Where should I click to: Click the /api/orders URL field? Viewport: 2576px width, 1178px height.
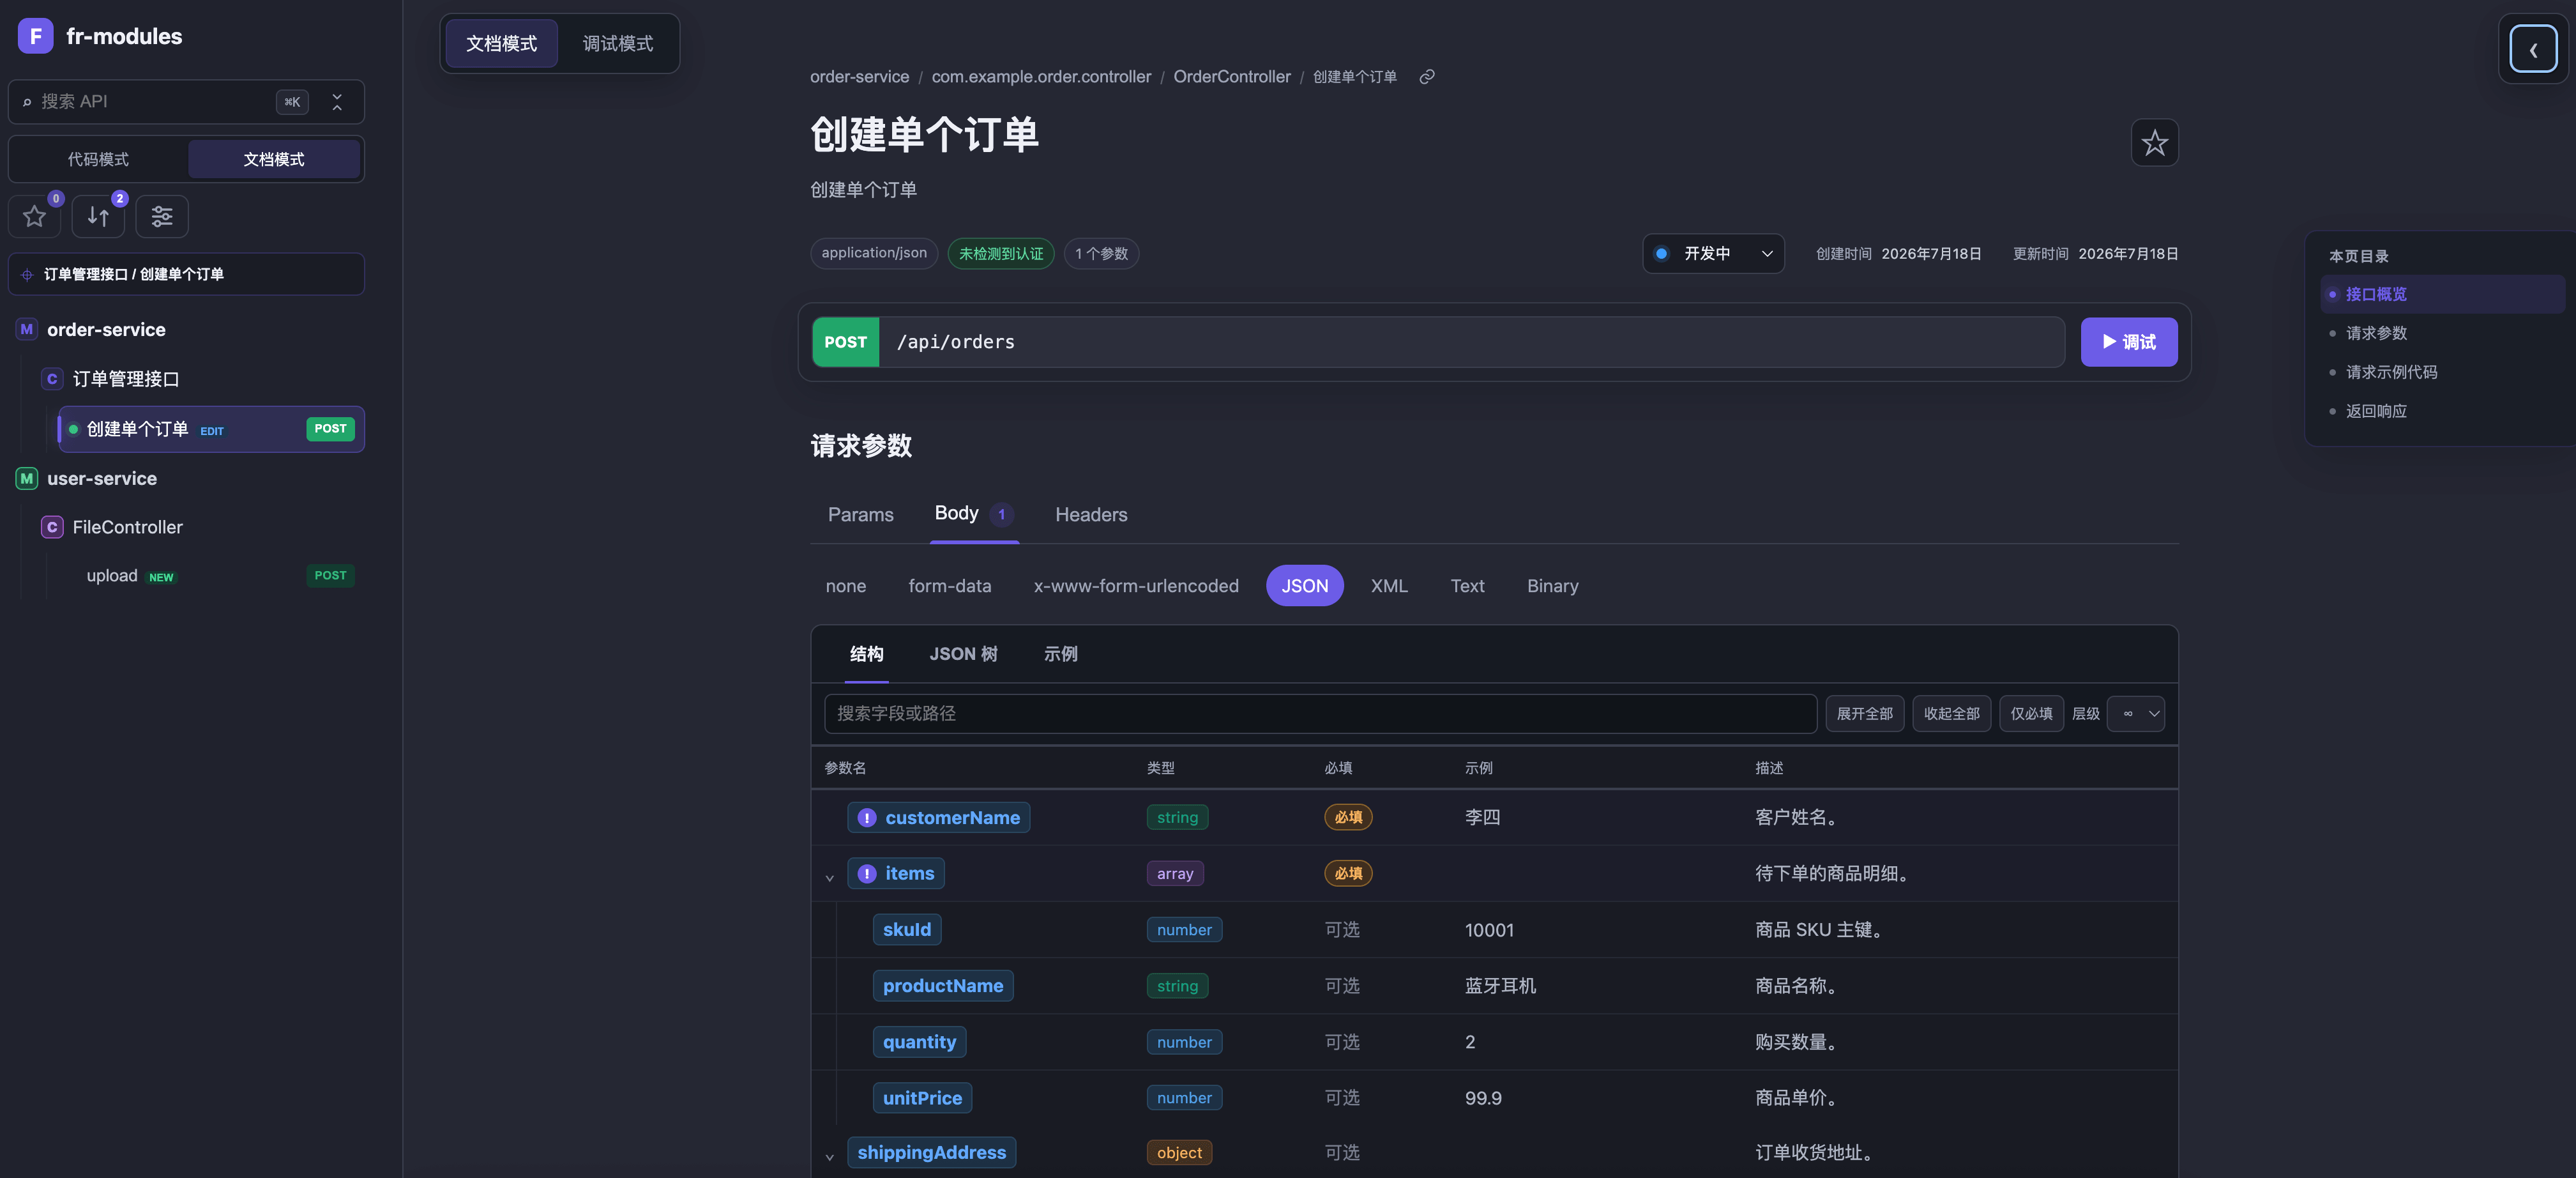coord(1471,342)
